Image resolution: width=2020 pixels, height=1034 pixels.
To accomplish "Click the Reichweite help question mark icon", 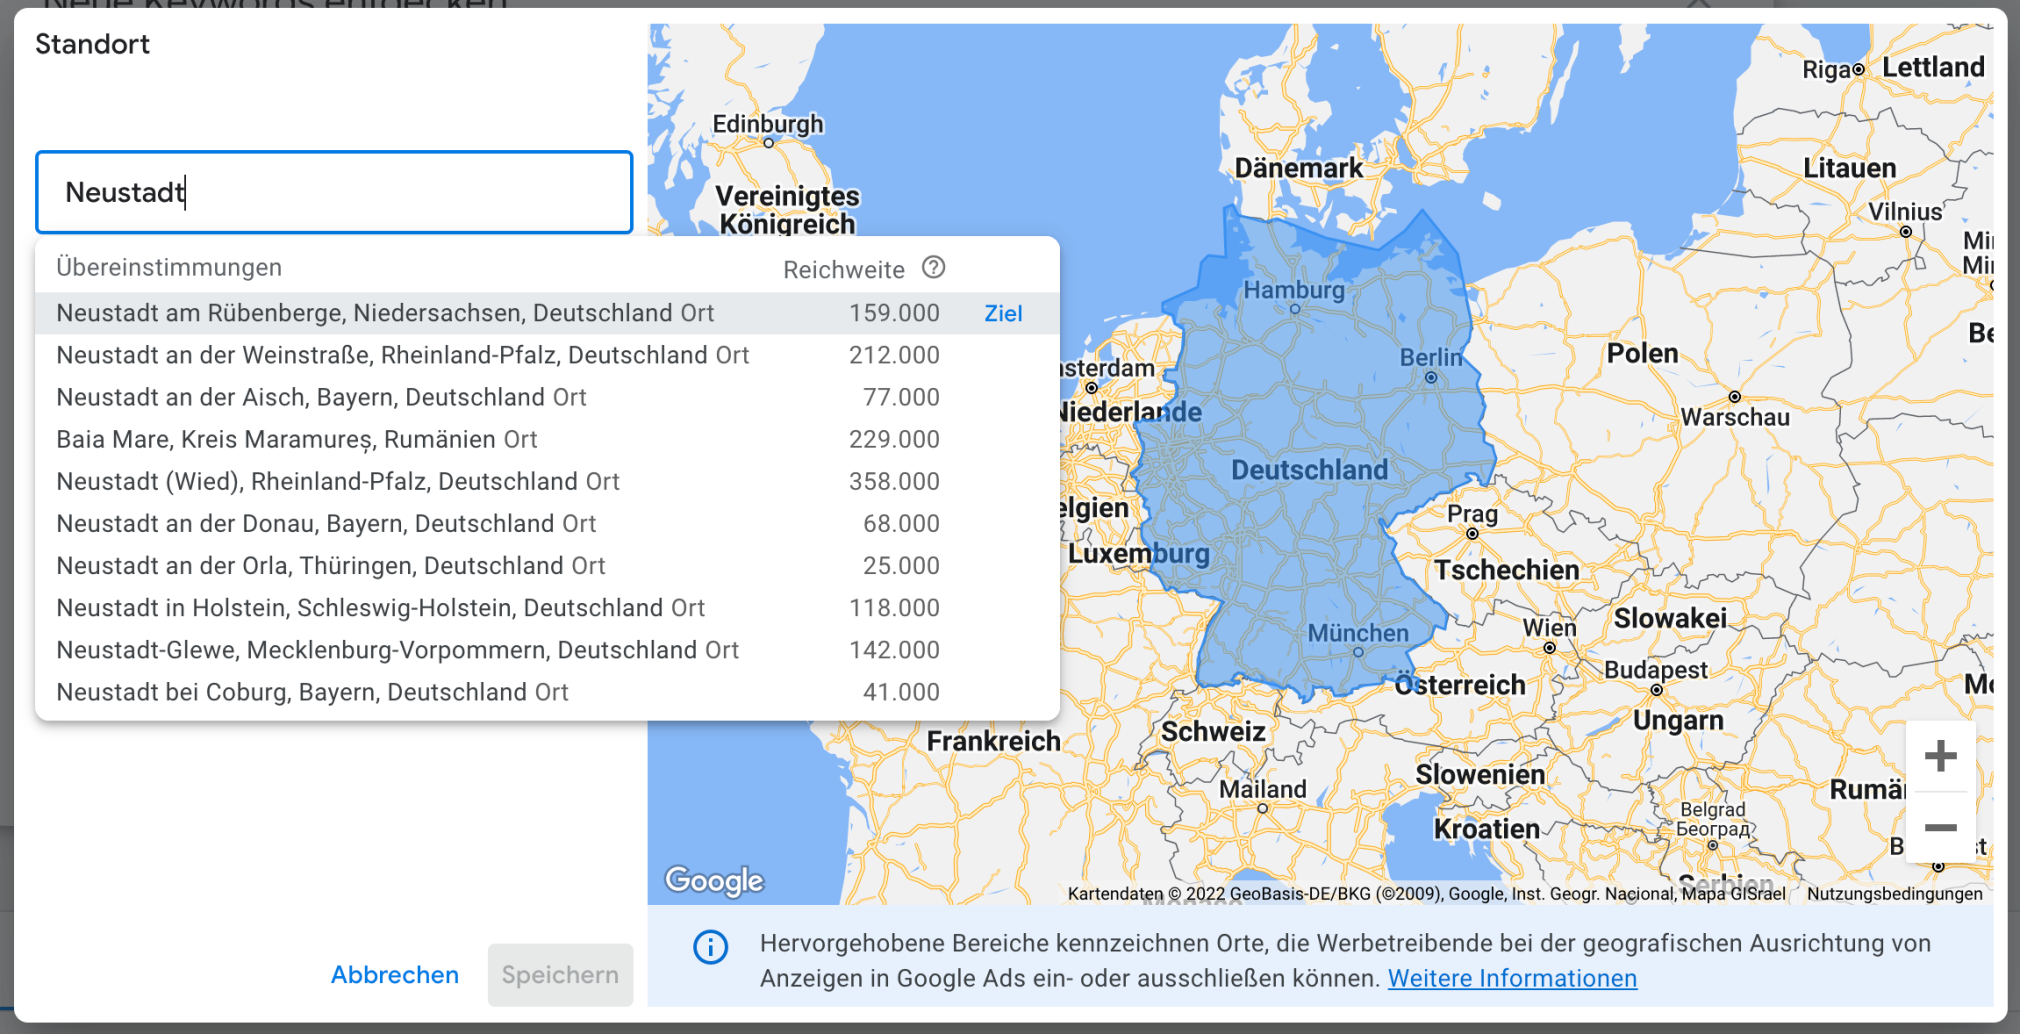I will tap(933, 268).
